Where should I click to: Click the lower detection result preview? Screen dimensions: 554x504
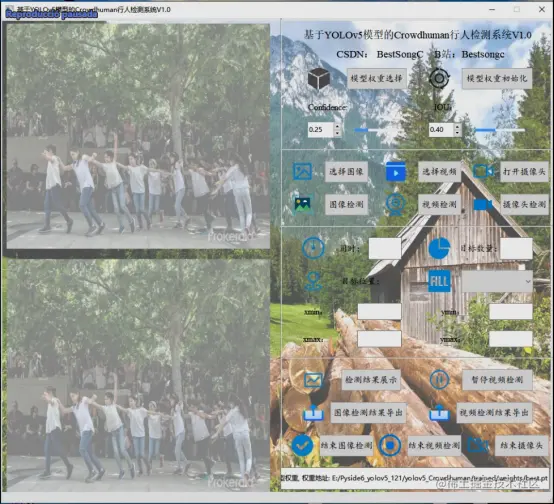[138, 375]
